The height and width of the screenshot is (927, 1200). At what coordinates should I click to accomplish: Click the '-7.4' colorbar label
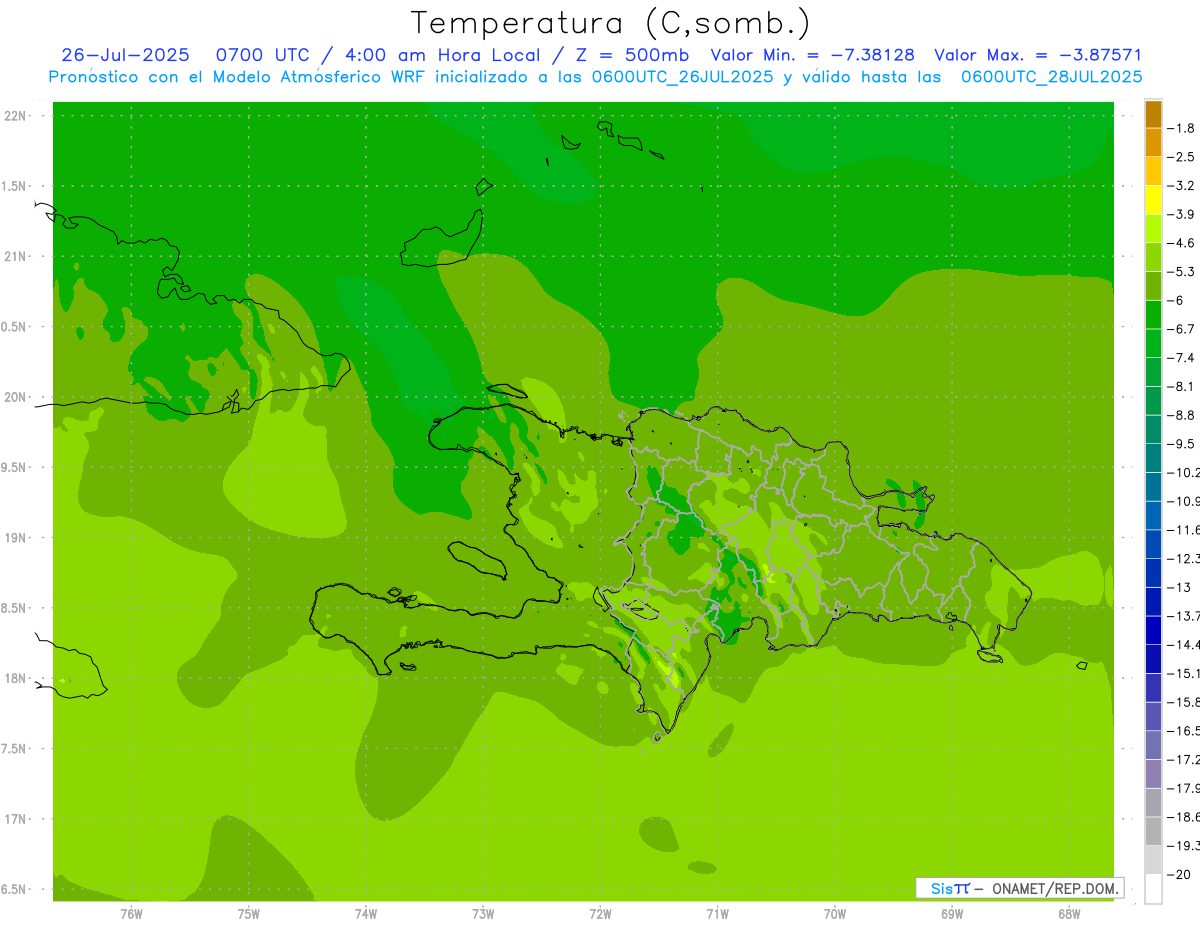(x=1182, y=358)
